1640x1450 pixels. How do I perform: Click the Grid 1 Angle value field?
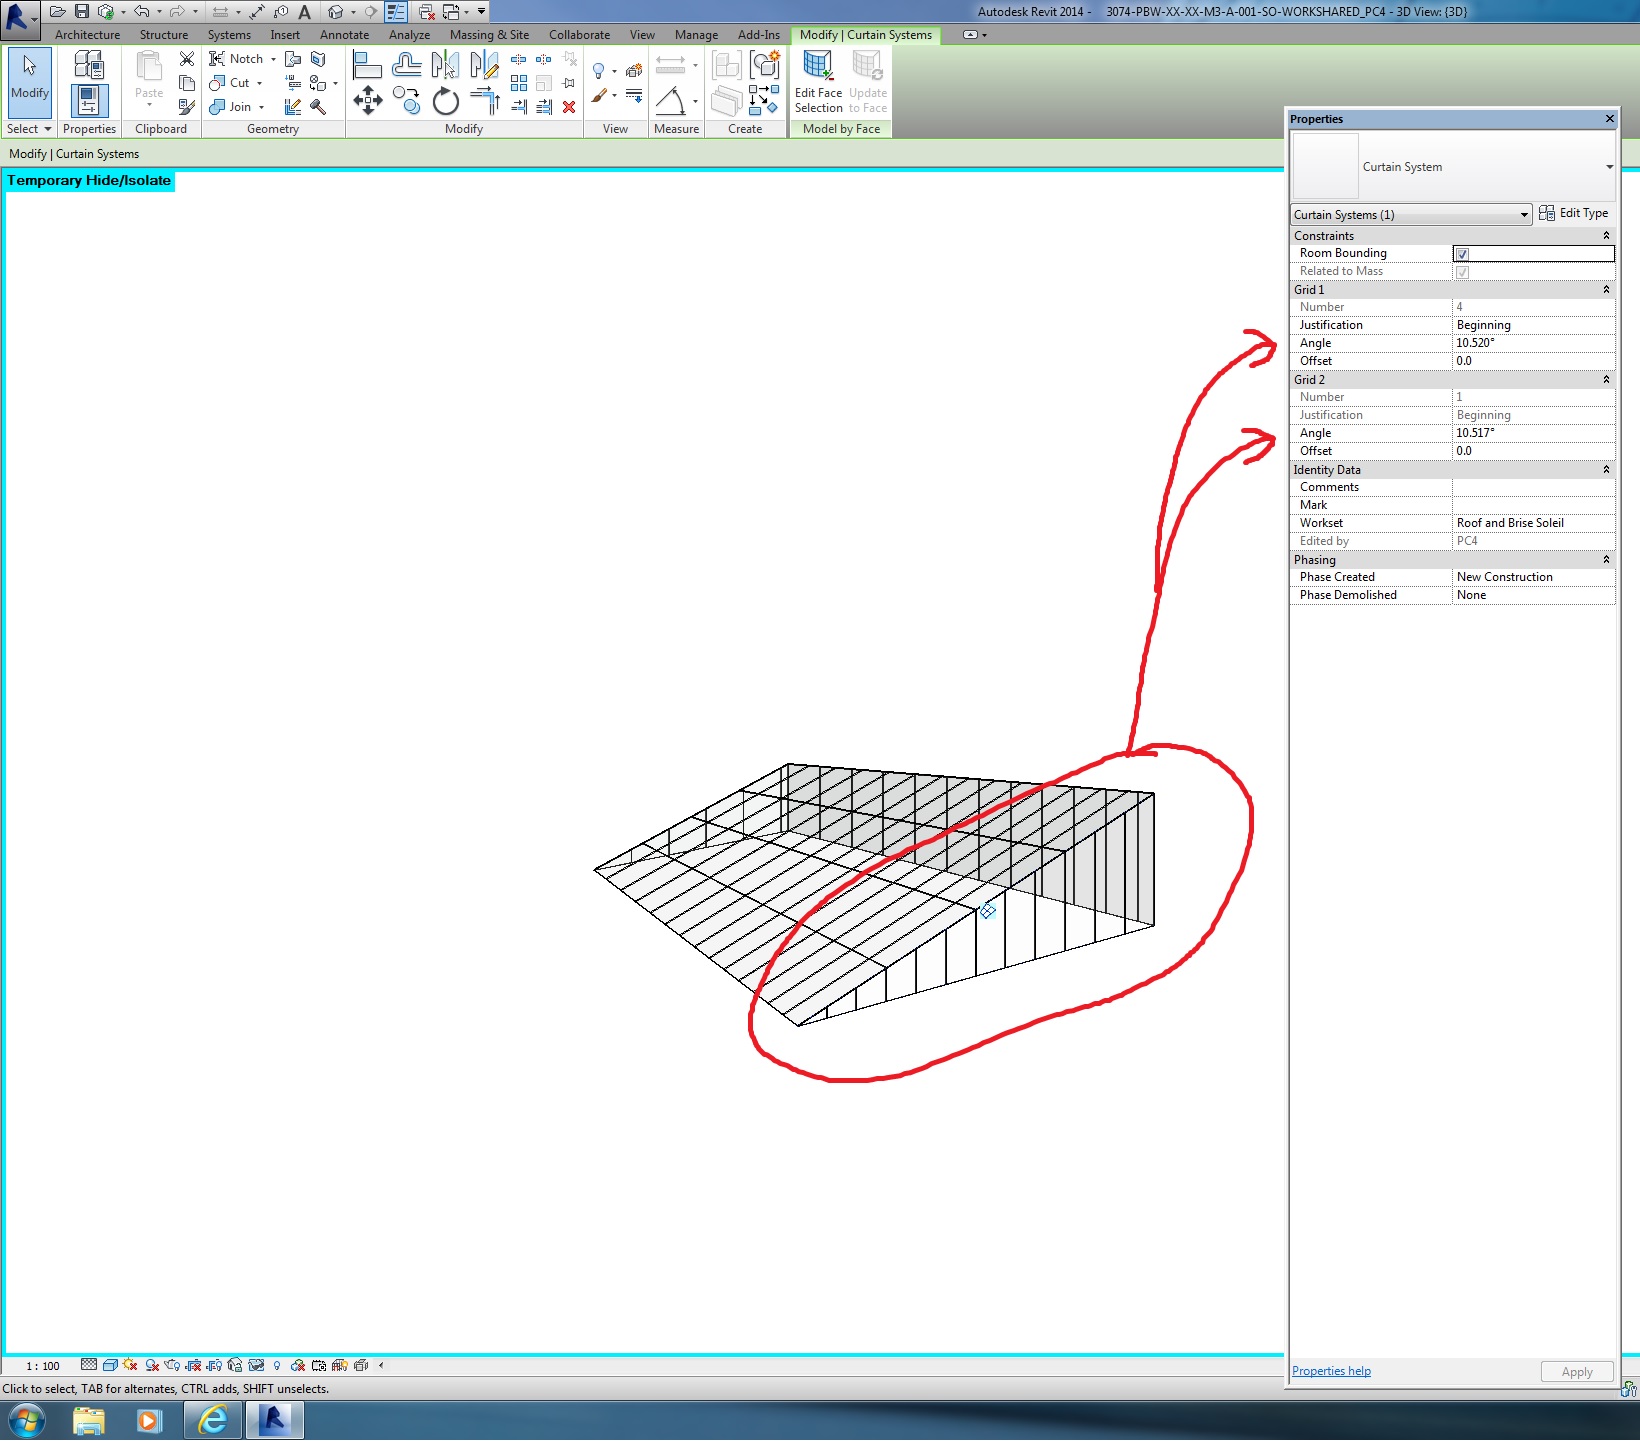tap(1532, 343)
